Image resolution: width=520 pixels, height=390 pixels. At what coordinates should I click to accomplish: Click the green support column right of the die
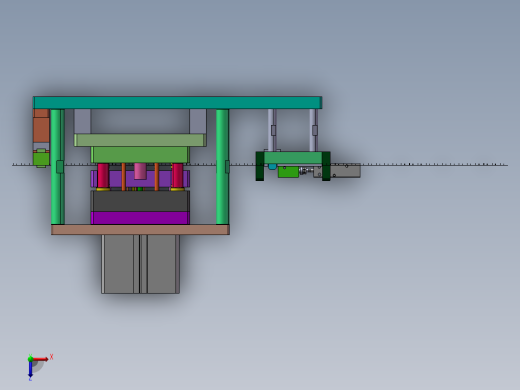coord(222,167)
